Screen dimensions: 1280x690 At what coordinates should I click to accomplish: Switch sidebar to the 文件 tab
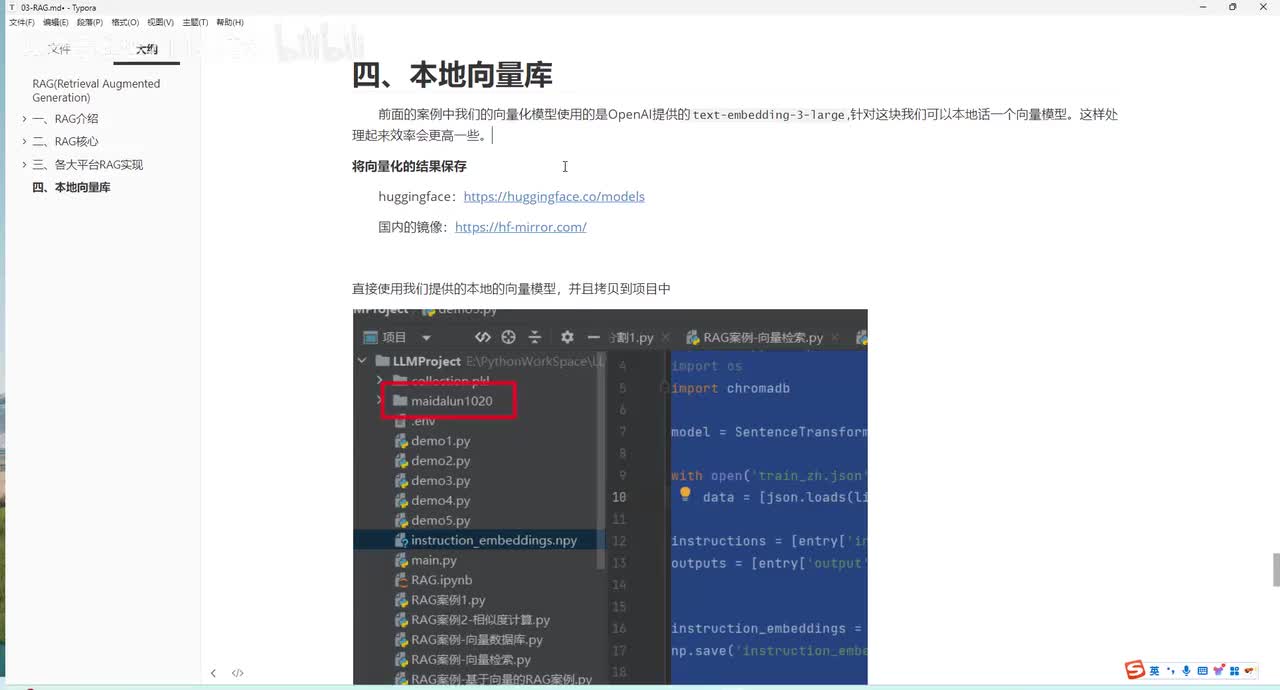[x=59, y=49]
